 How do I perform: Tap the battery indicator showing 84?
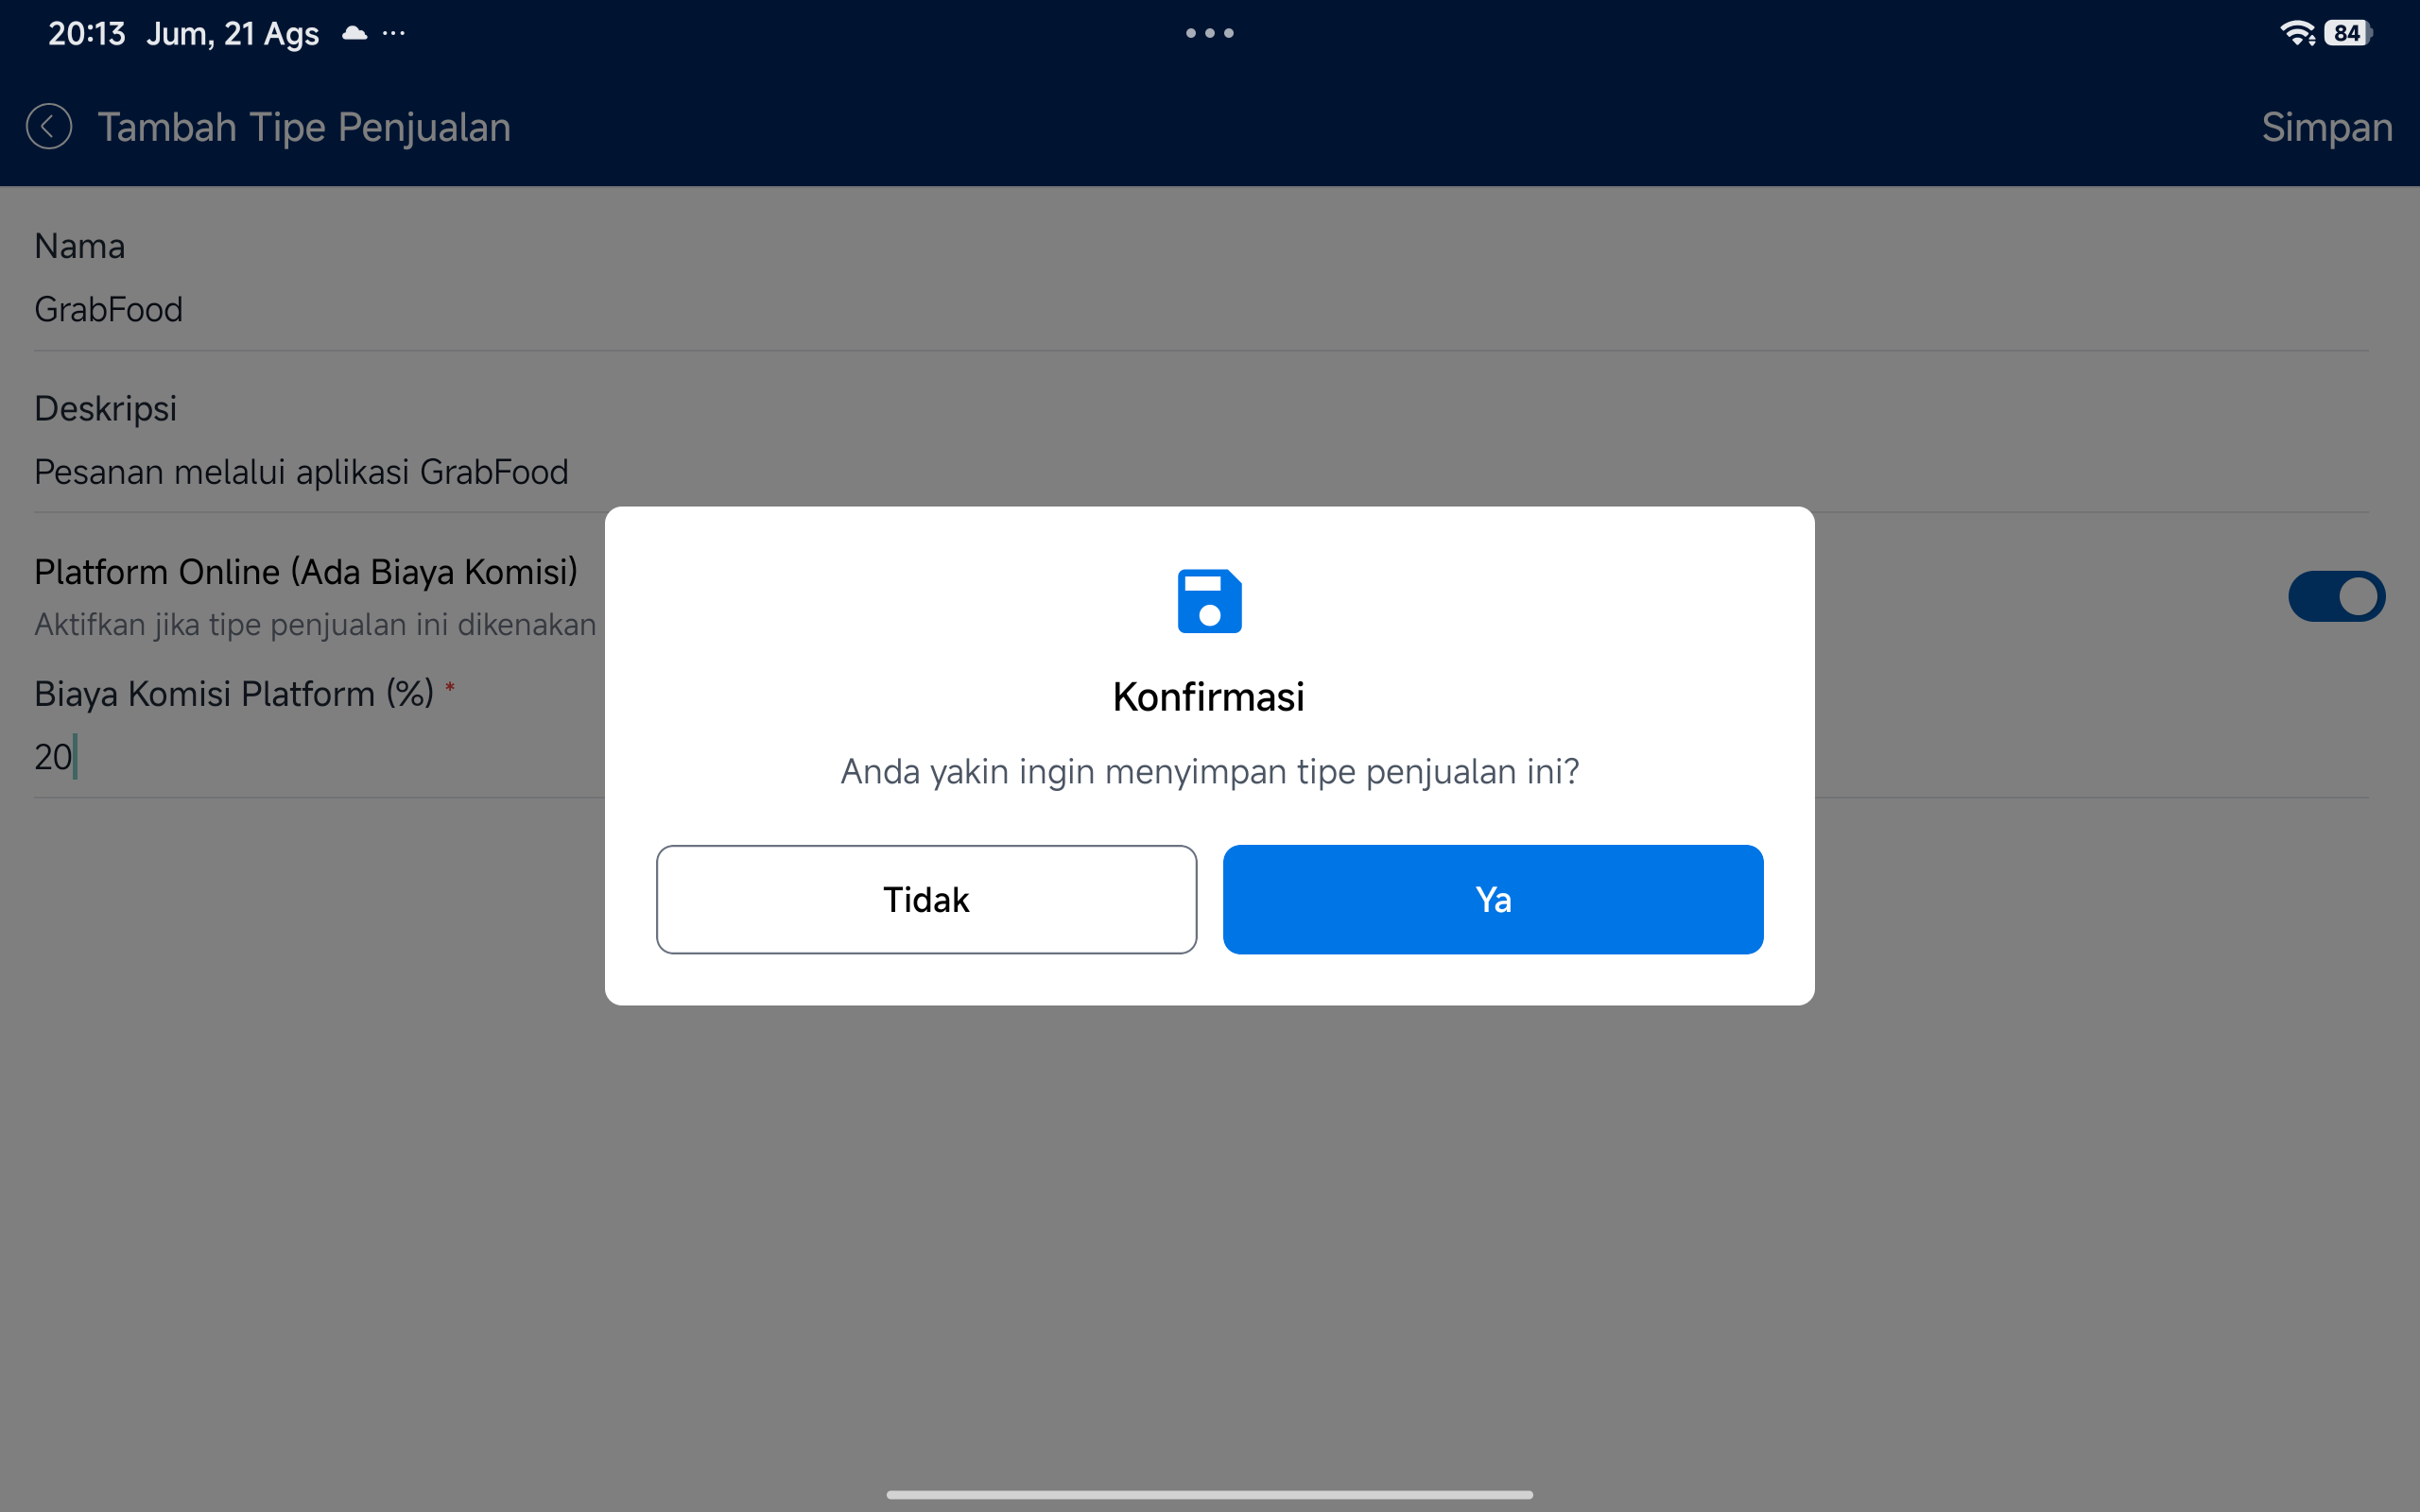pyautogui.click(x=2347, y=33)
